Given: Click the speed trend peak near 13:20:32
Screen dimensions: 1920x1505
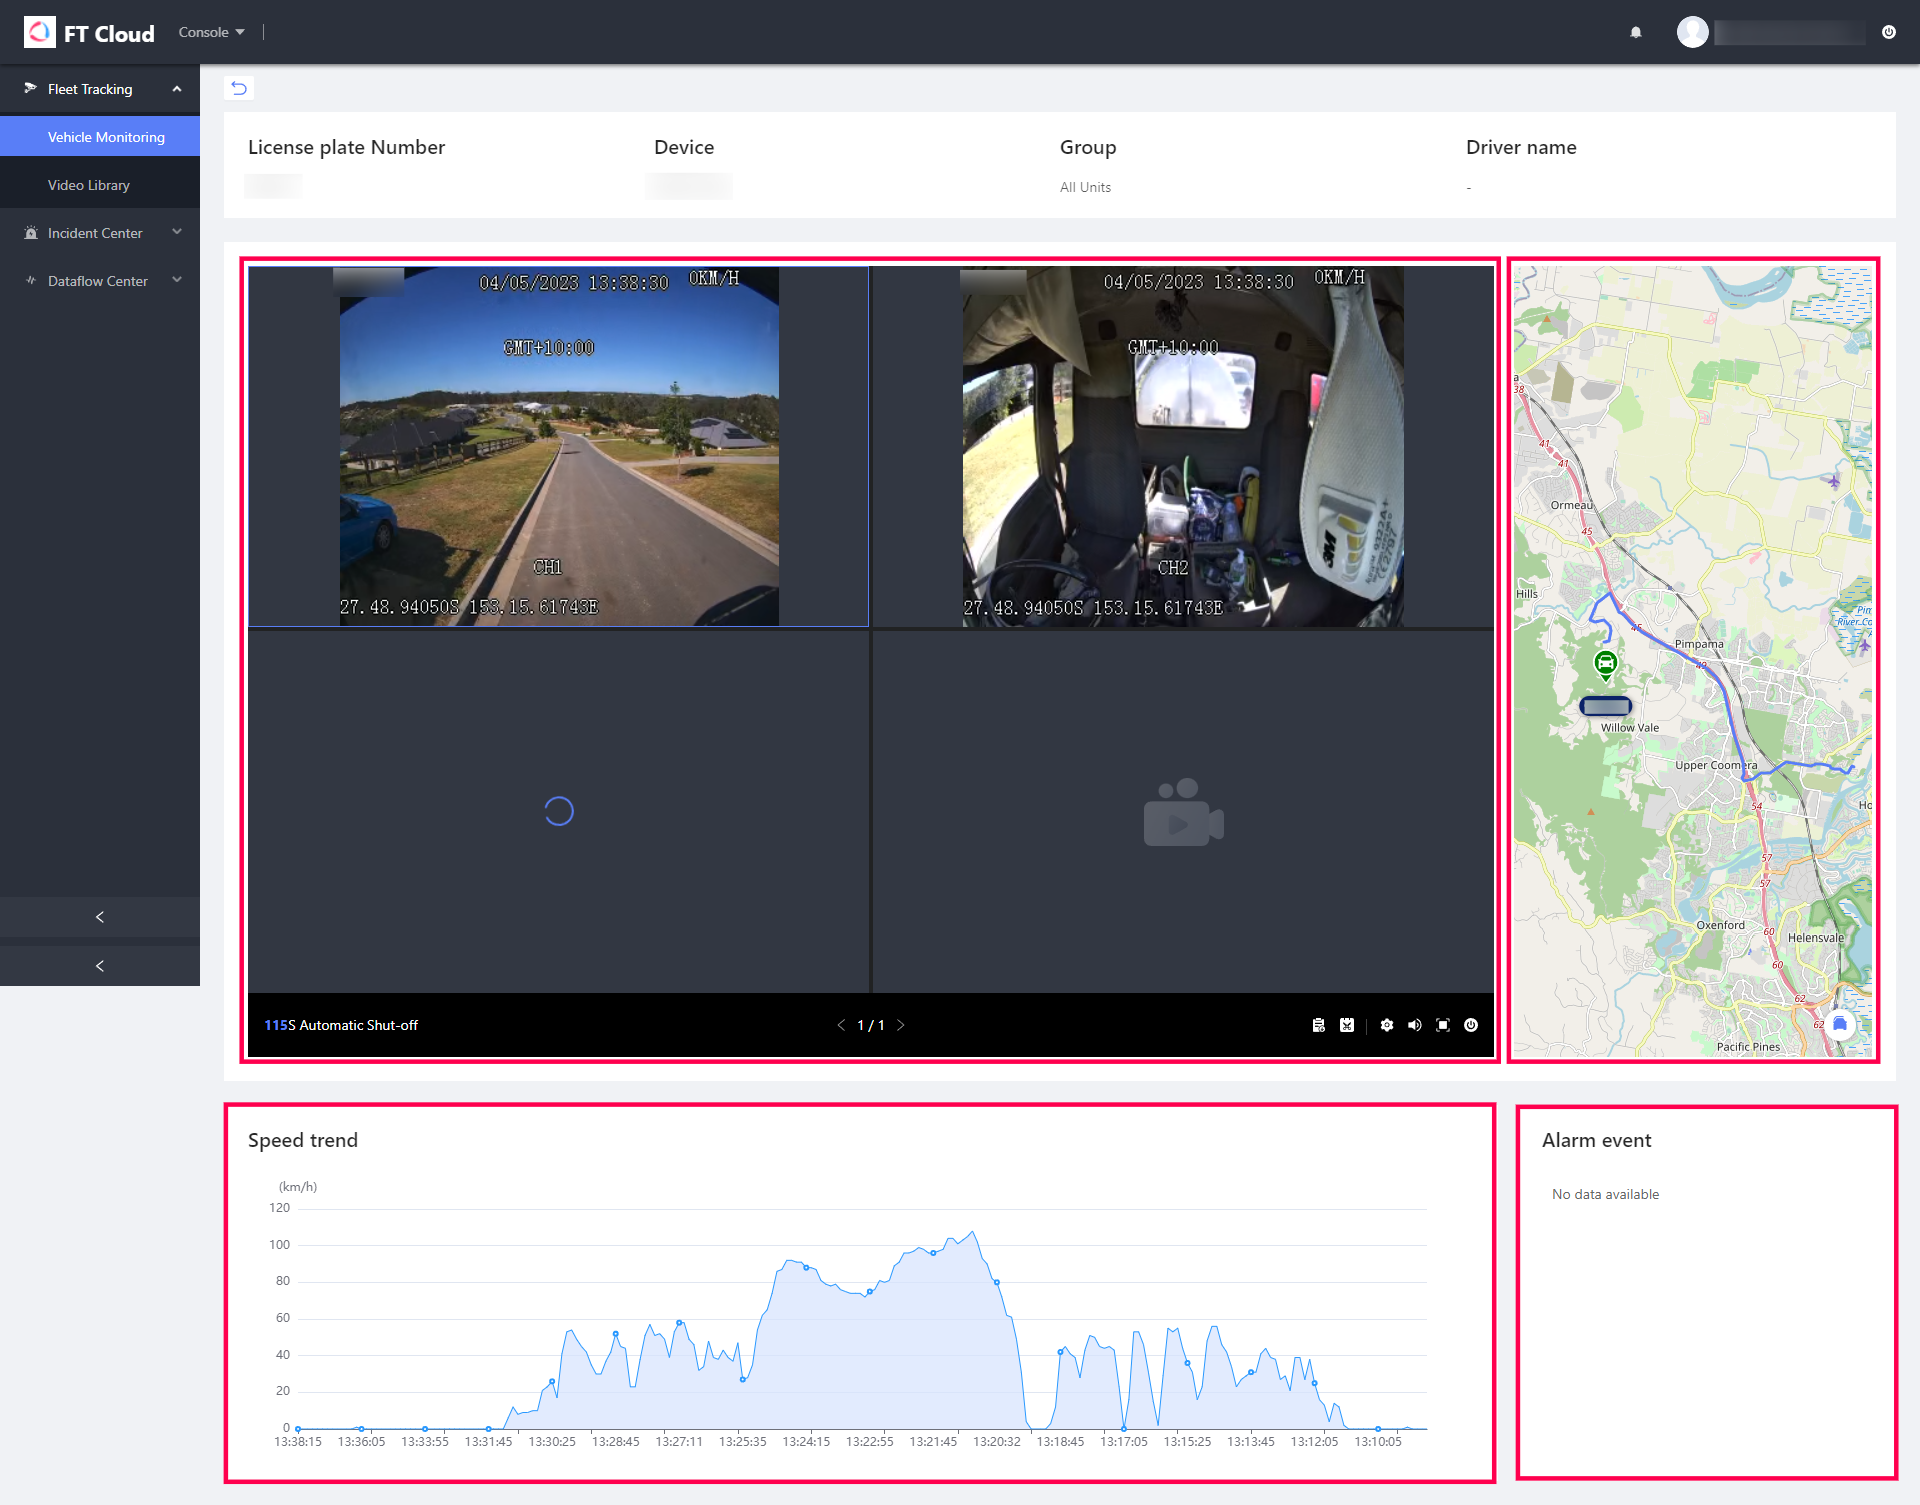Looking at the screenshot, I should pos(973,1233).
